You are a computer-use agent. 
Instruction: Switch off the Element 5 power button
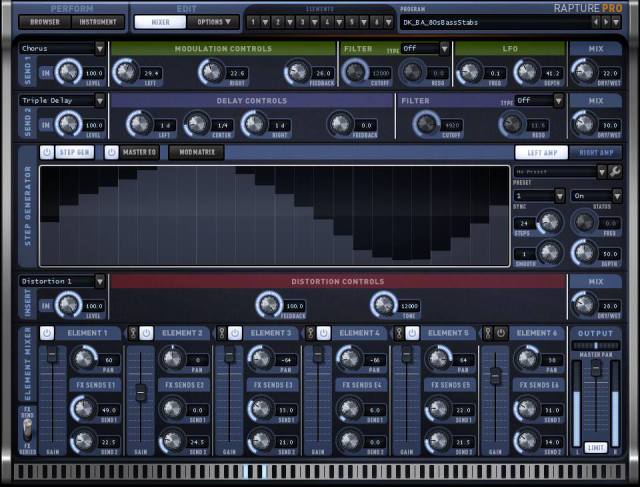pos(412,333)
